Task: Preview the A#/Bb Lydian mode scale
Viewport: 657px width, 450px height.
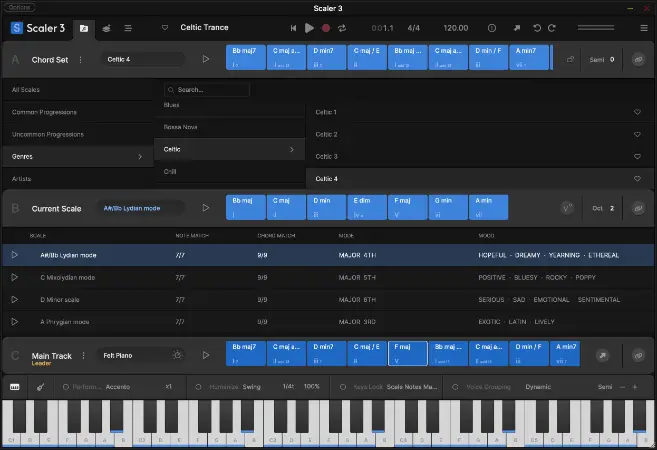Action: (15, 256)
